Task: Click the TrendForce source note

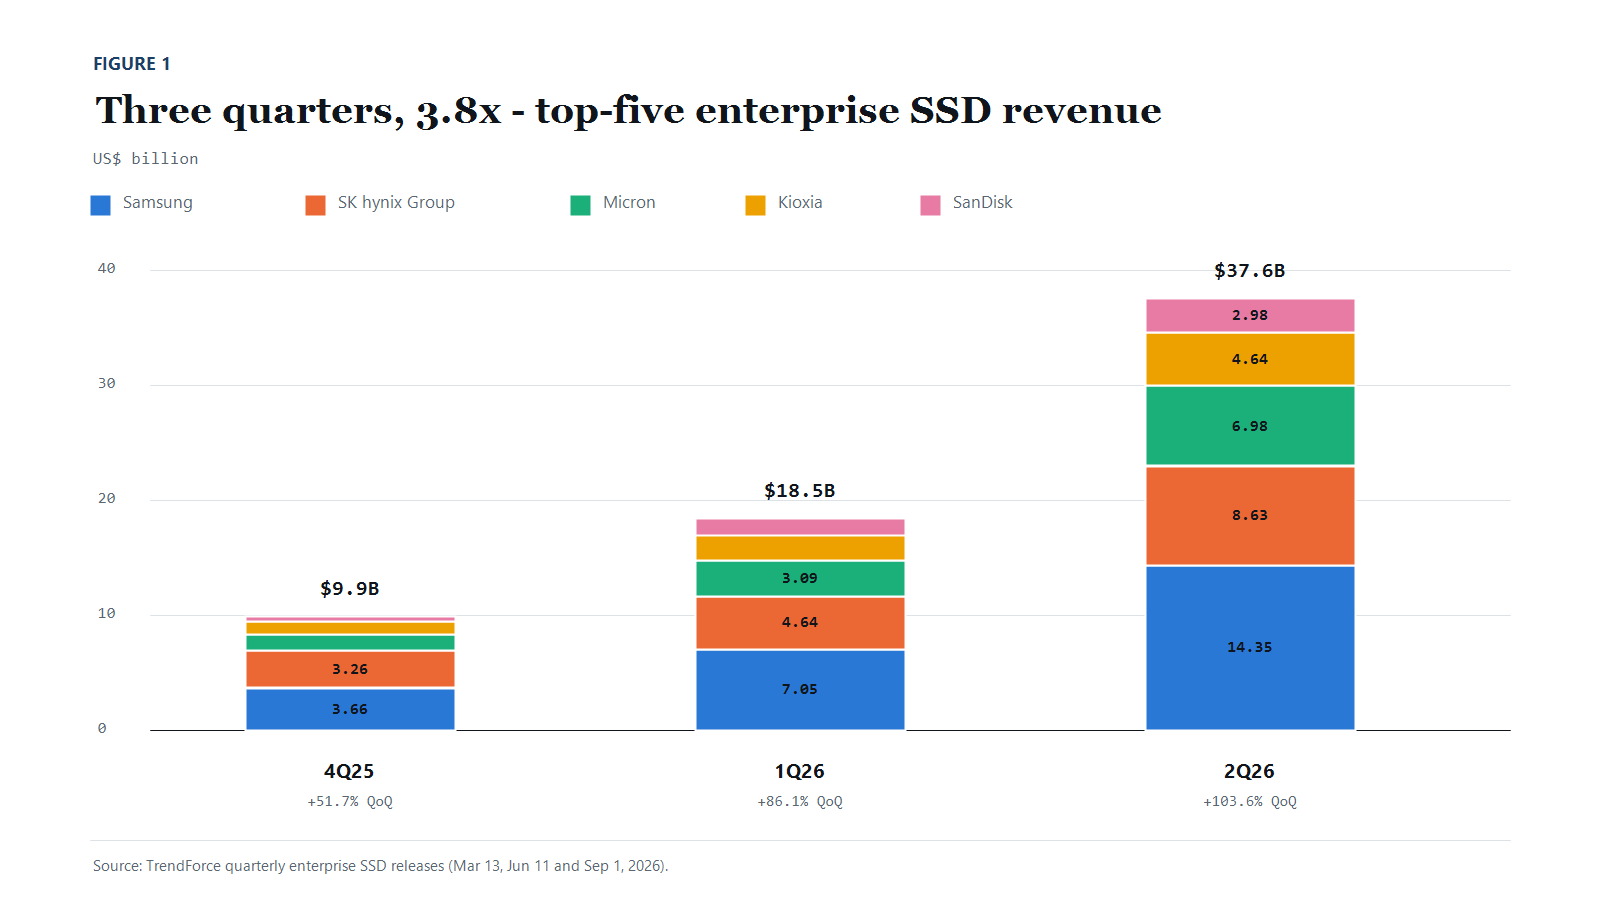Action: [380, 866]
